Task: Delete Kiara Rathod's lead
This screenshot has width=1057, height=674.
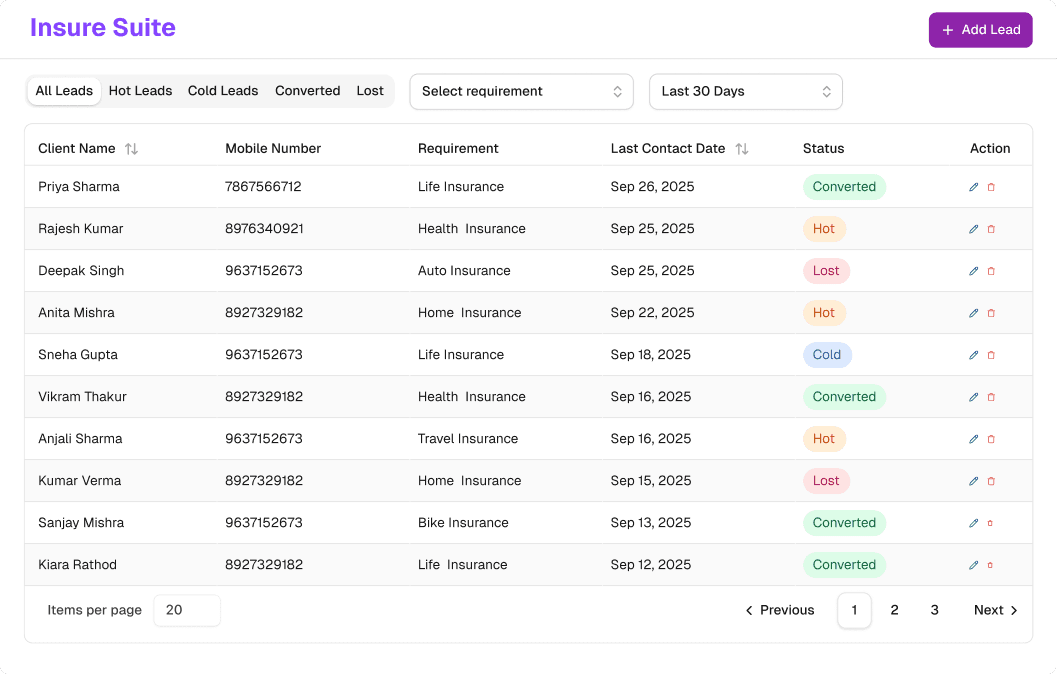Action: point(990,565)
